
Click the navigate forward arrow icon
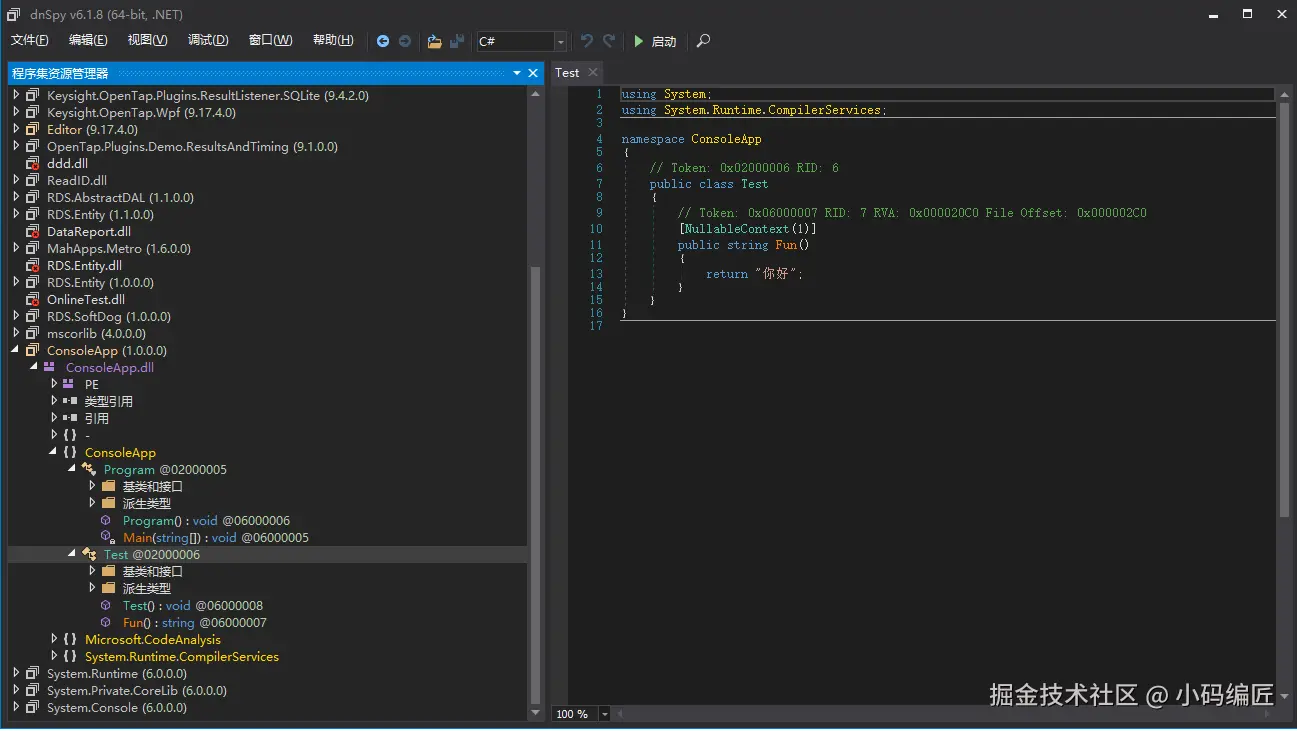point(405,41)
